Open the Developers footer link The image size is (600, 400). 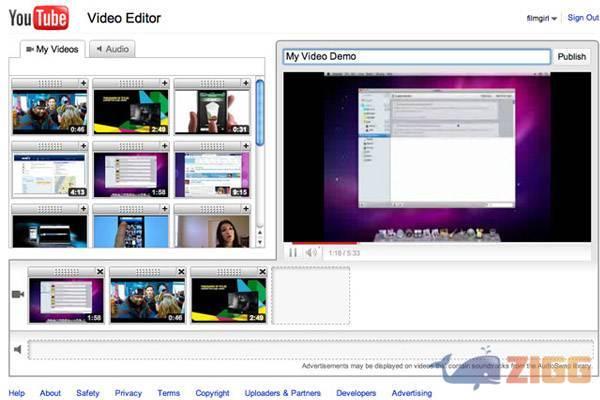356,393
